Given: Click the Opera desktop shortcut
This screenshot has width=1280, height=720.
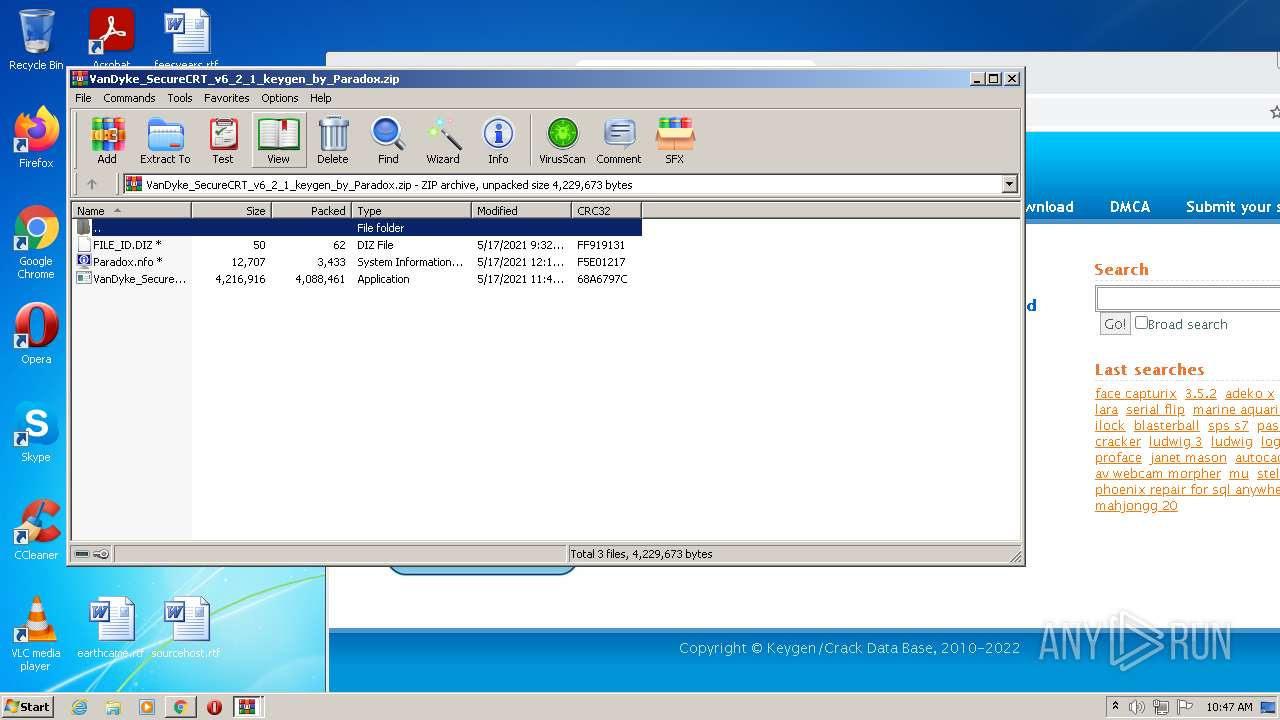Looking at the screenshot, I should (36, 334).
